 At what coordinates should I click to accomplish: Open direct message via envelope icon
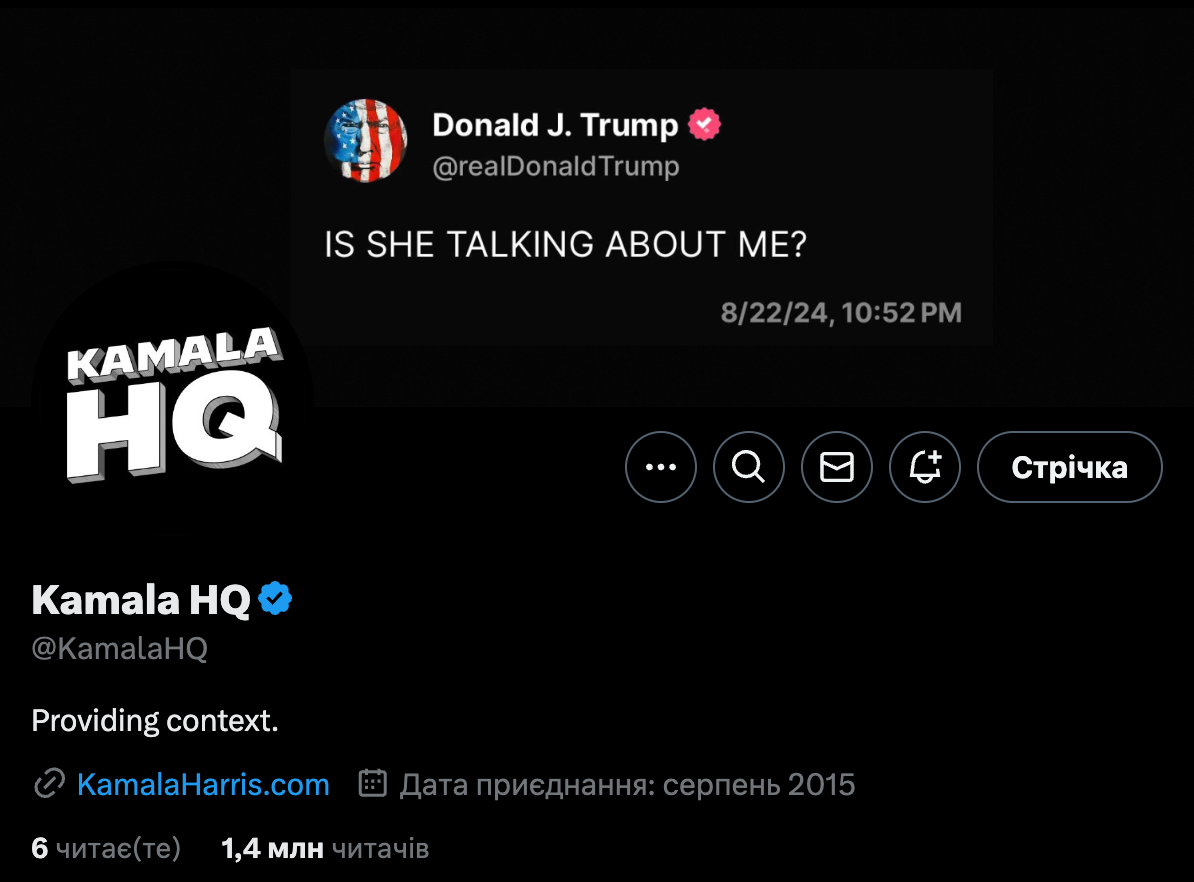pyautogui.click(x=837, y=467)
